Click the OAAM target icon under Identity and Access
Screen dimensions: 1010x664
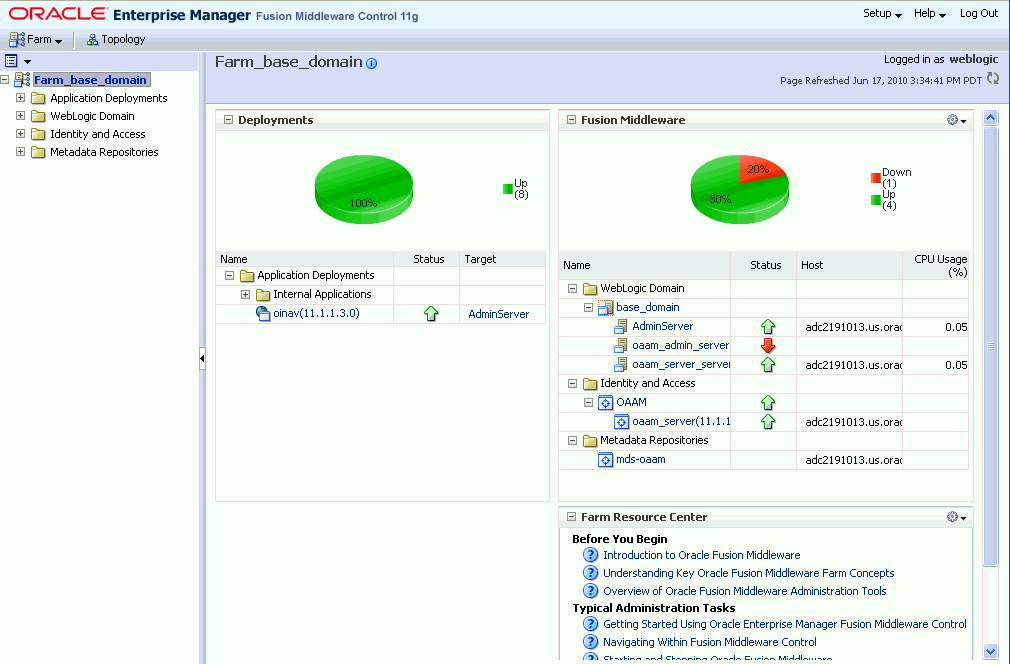[x=607, y=402]
